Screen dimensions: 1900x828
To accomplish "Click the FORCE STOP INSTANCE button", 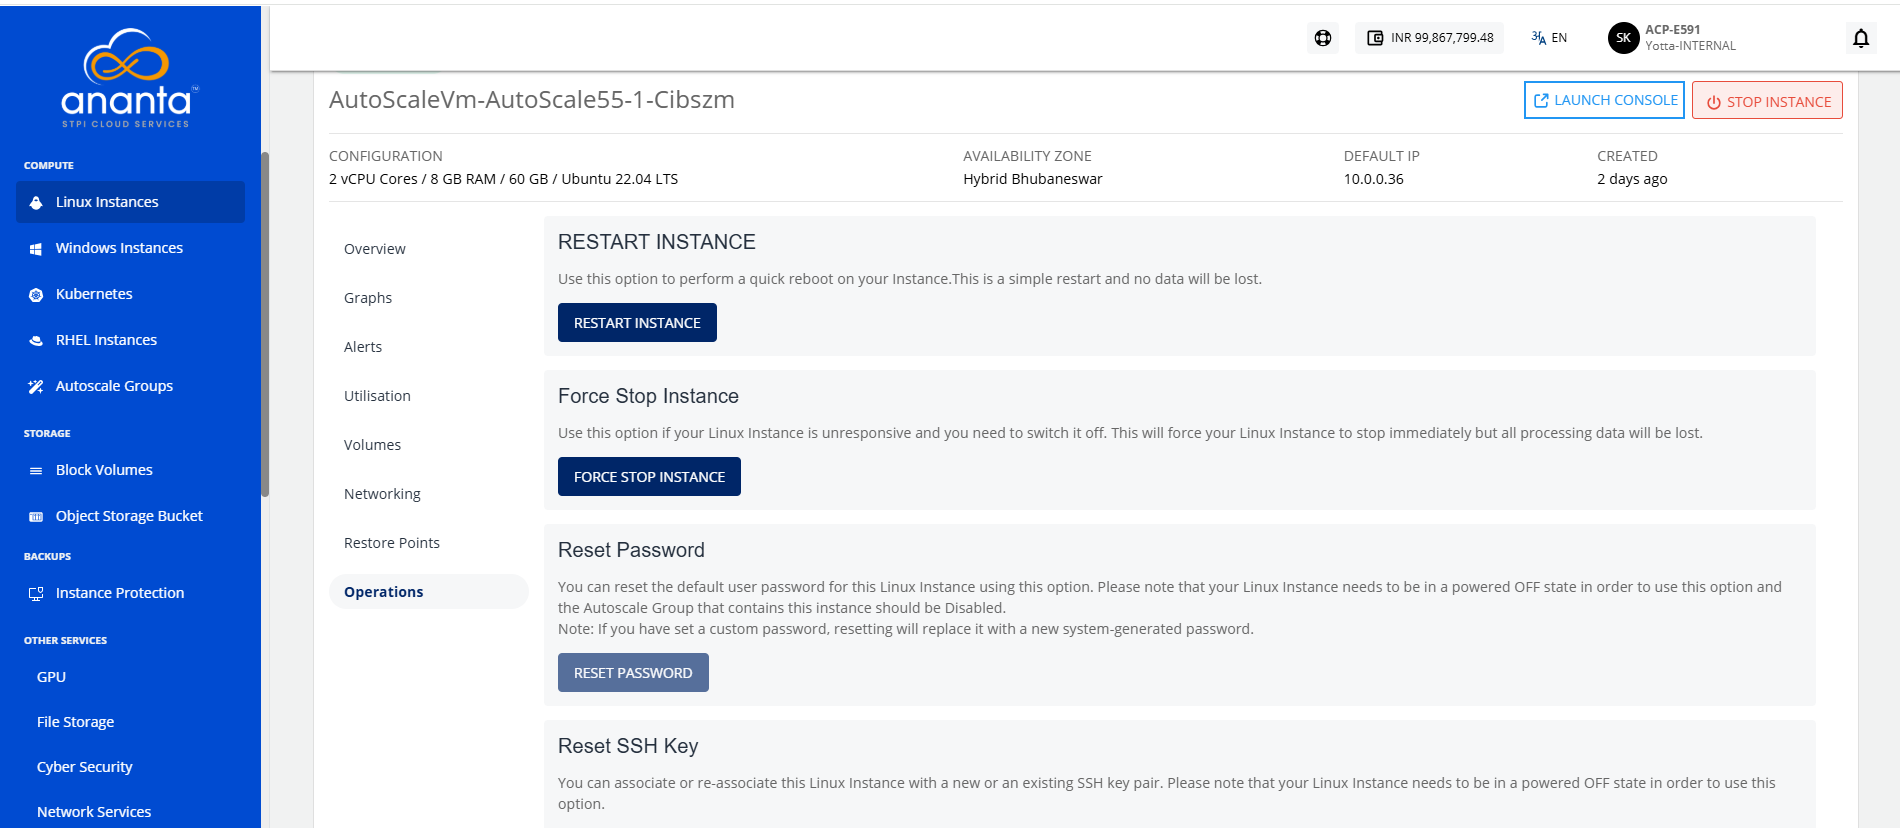I will 649,476.
